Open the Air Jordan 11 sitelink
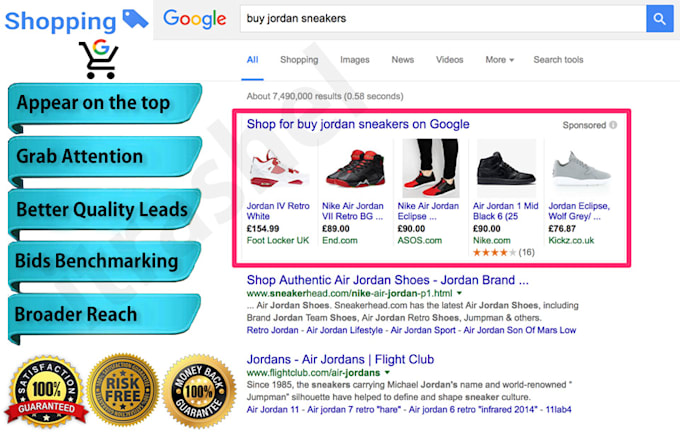Viewport: 680px width, 432px height. coord(272,409)
